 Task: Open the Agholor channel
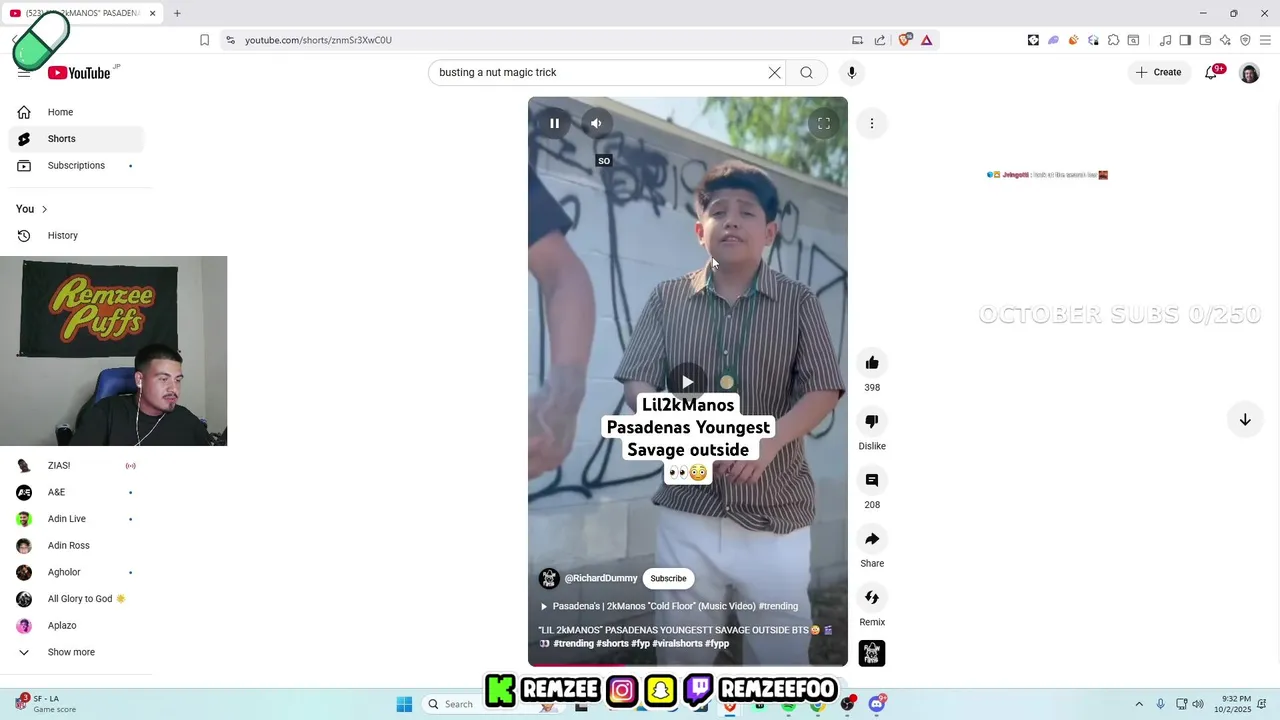76,572
